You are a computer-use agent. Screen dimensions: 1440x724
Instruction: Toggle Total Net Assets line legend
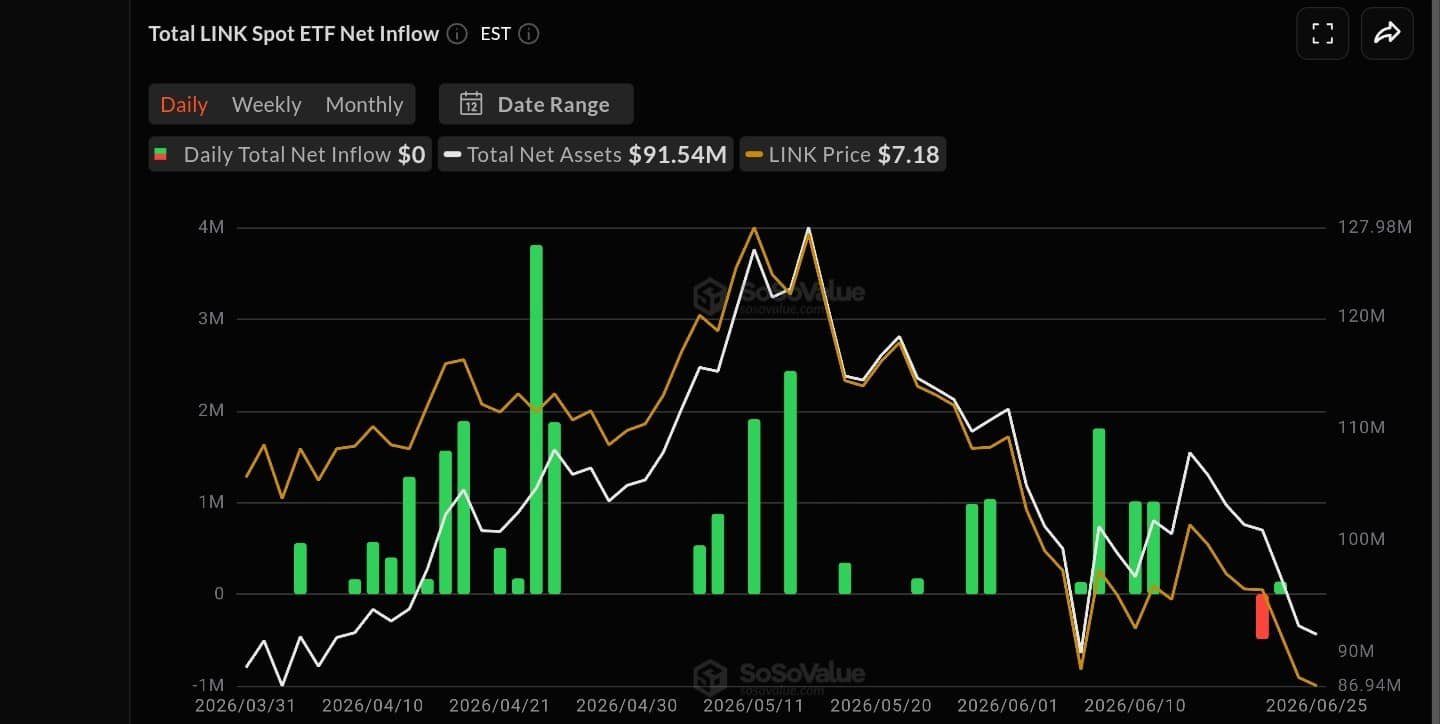click(587, 155)
